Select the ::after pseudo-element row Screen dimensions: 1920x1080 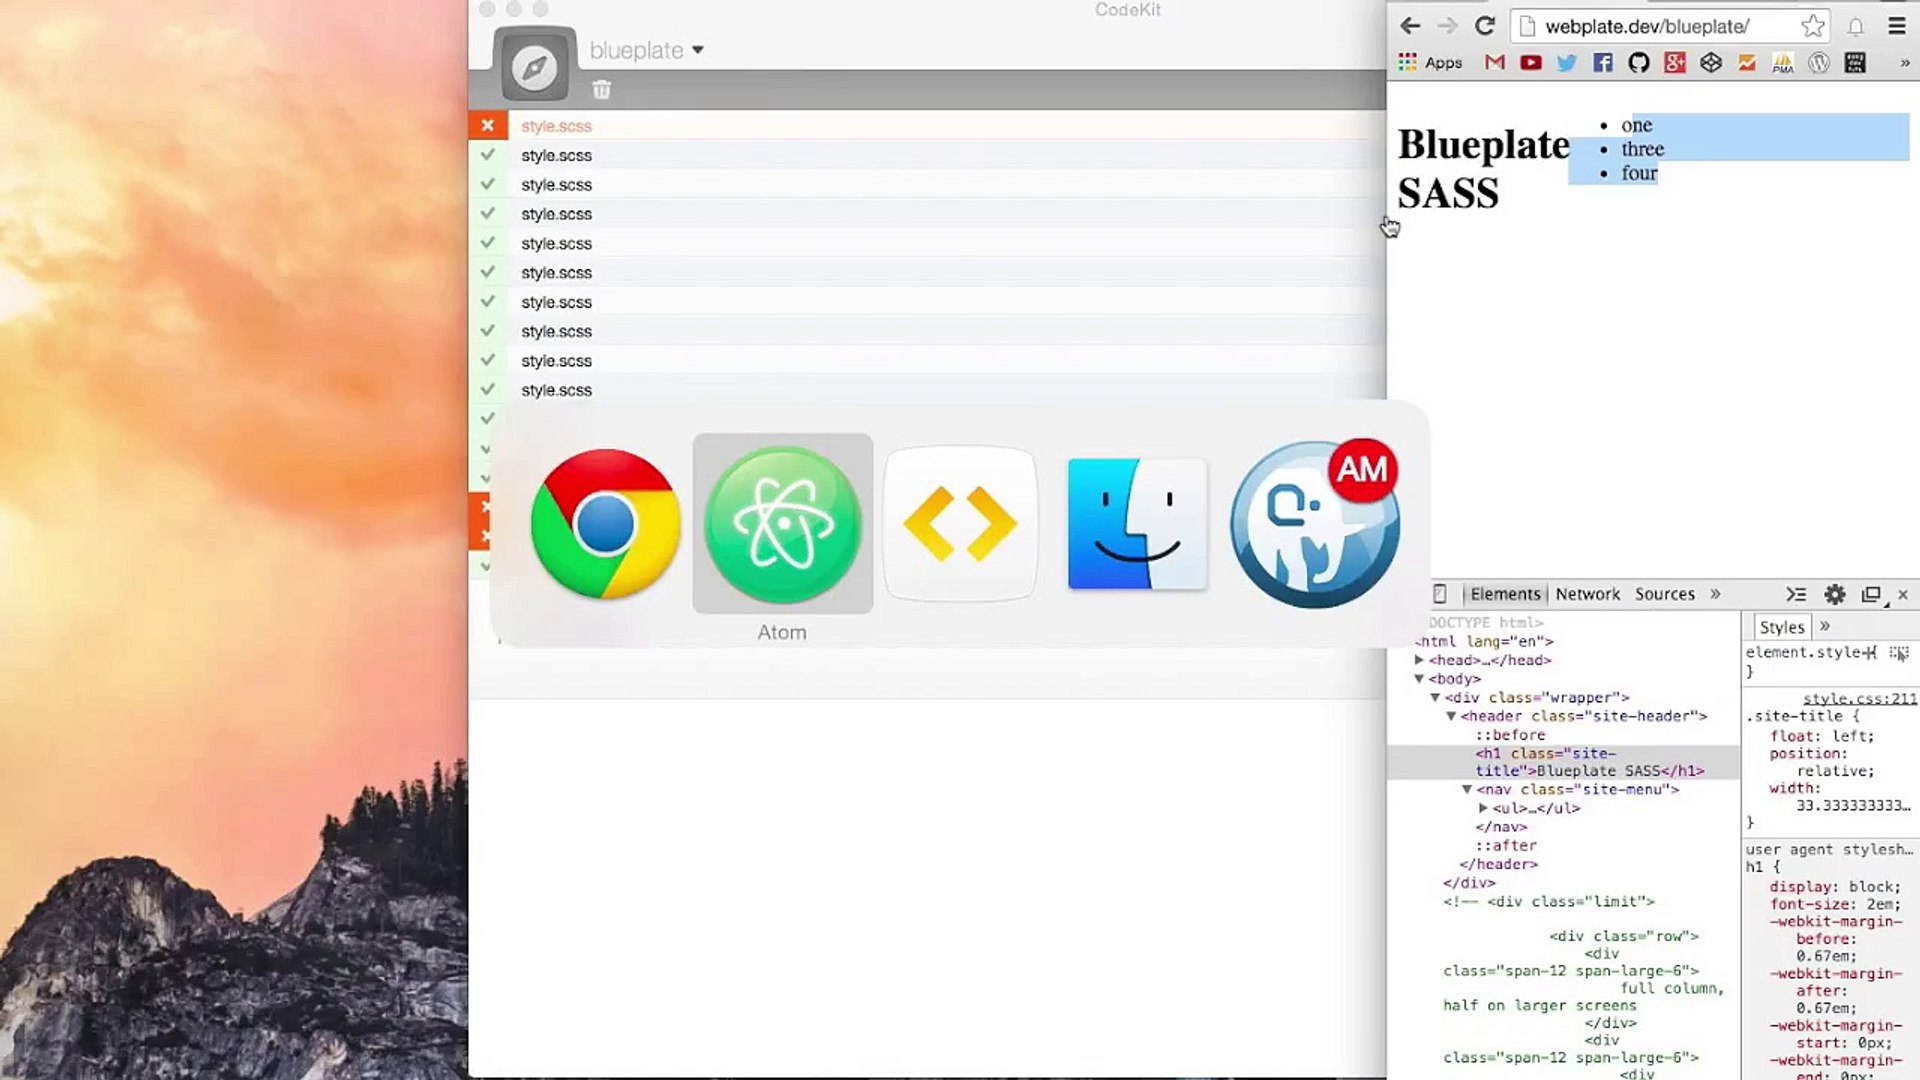coord(1506,846)
